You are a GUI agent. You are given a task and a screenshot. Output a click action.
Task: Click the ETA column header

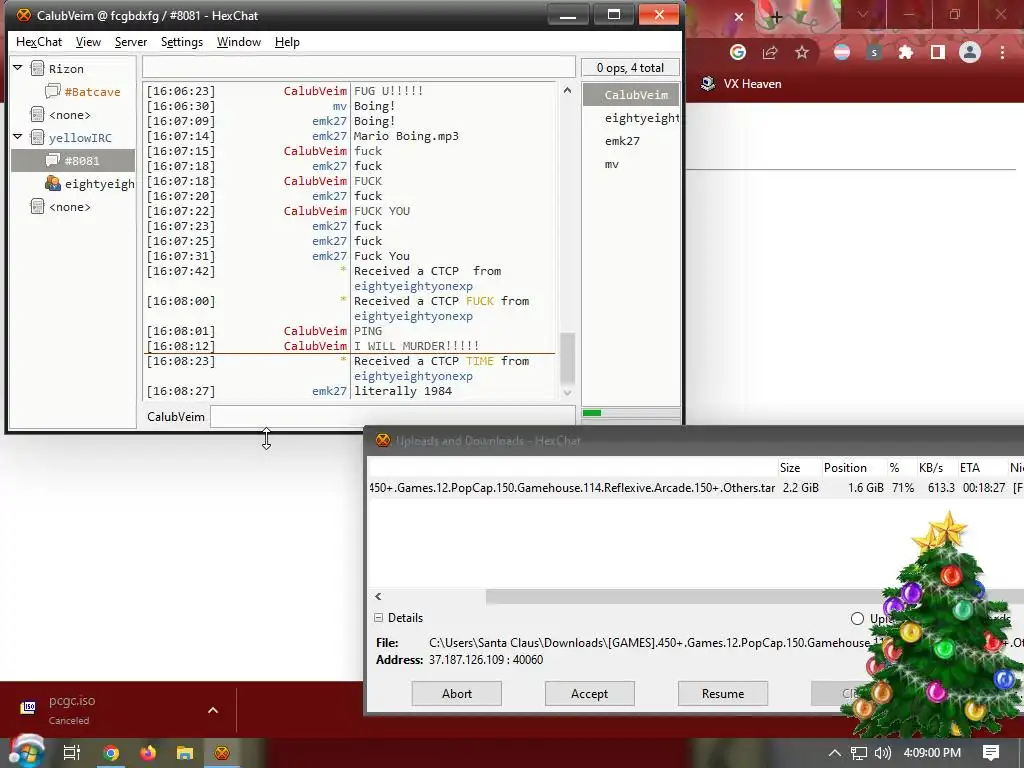click(x=970, y=468)
